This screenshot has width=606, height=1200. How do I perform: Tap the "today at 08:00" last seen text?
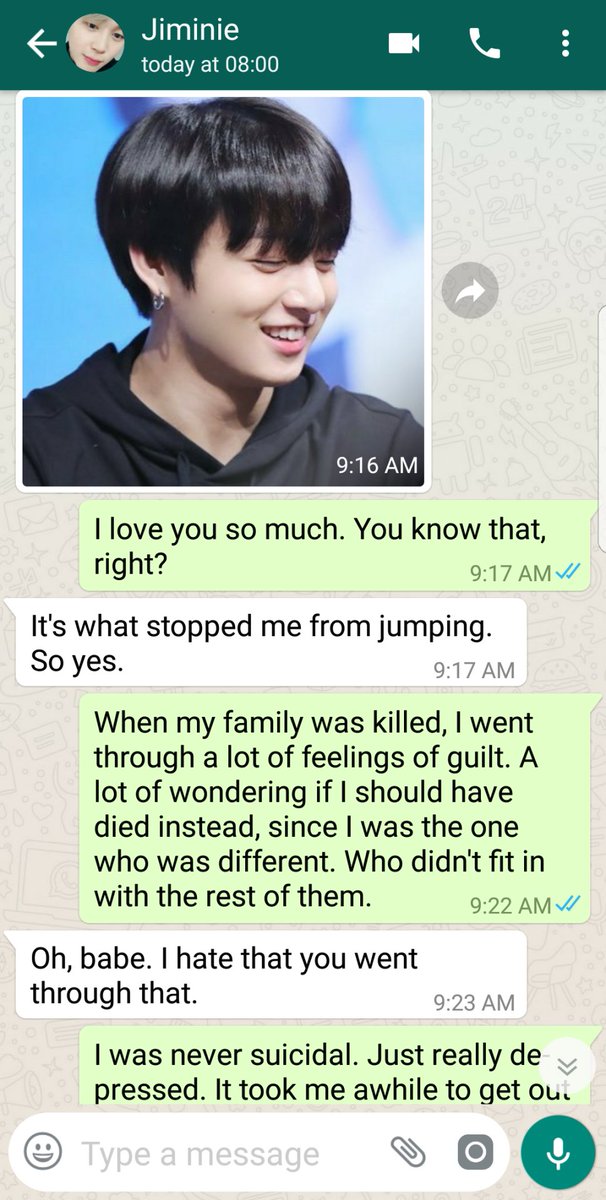[x=210, y=65]
